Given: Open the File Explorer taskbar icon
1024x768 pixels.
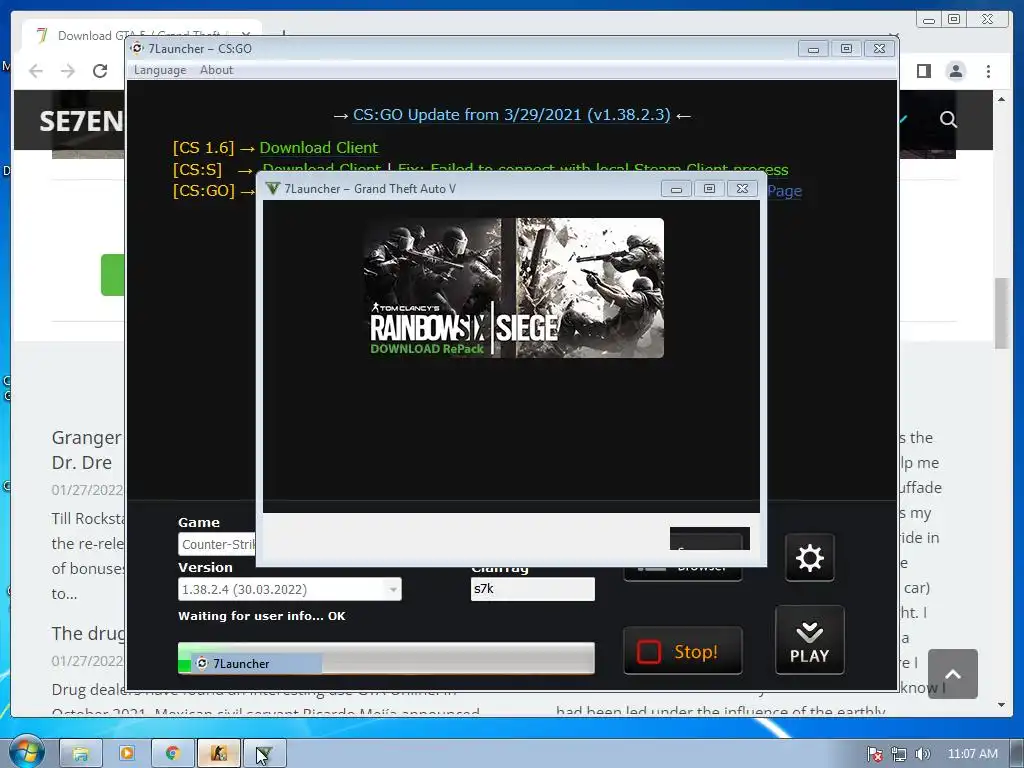Looking at the screenshot, I should 81,754.
